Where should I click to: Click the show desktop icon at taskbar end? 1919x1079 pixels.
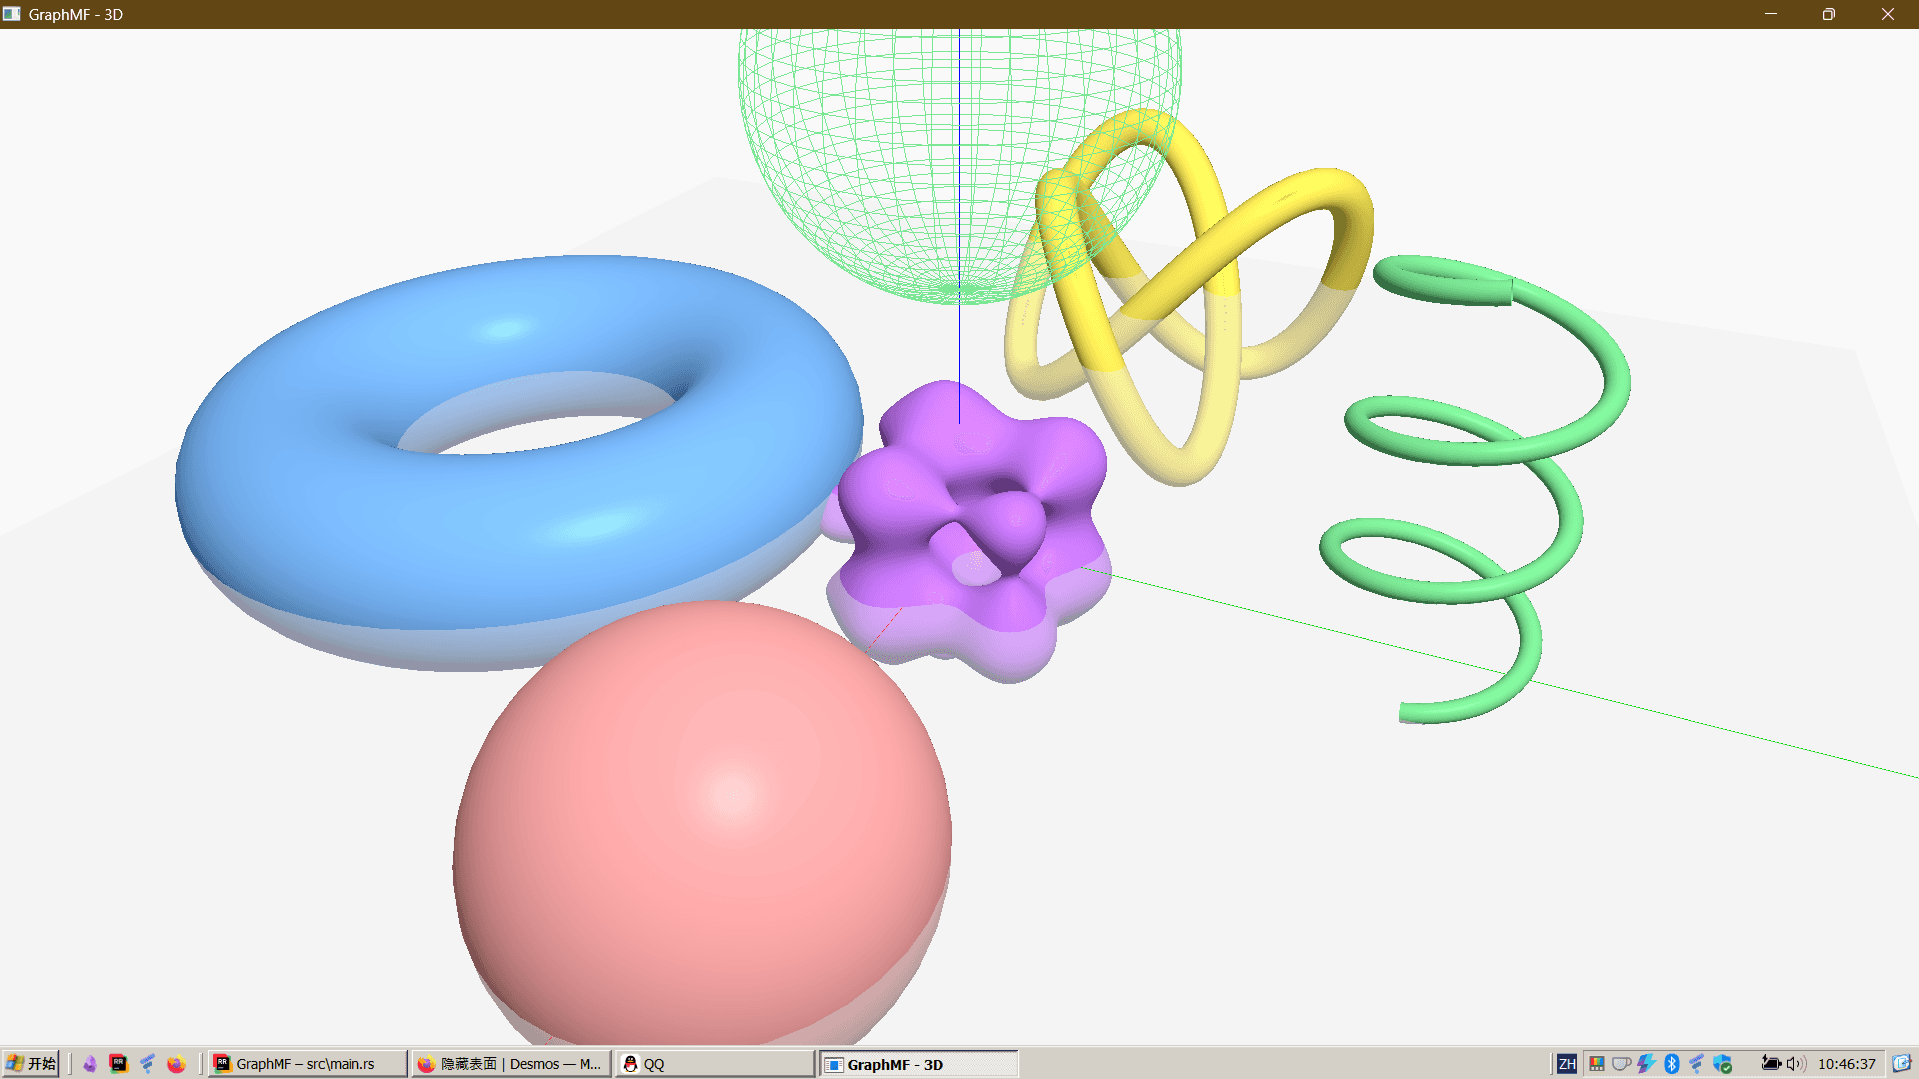tap(1901, 1063)
